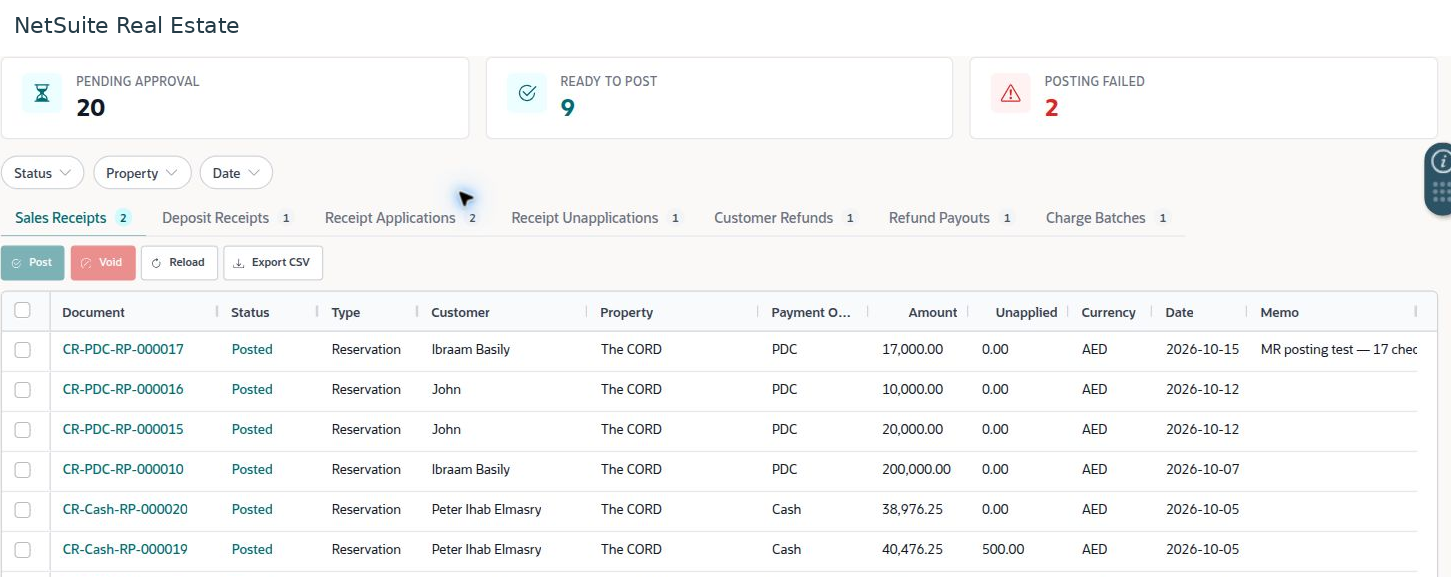This screenshot has height=577, width=1451.
Task: Click the Pending Approval card showing 20
Action: click(235, 97)
